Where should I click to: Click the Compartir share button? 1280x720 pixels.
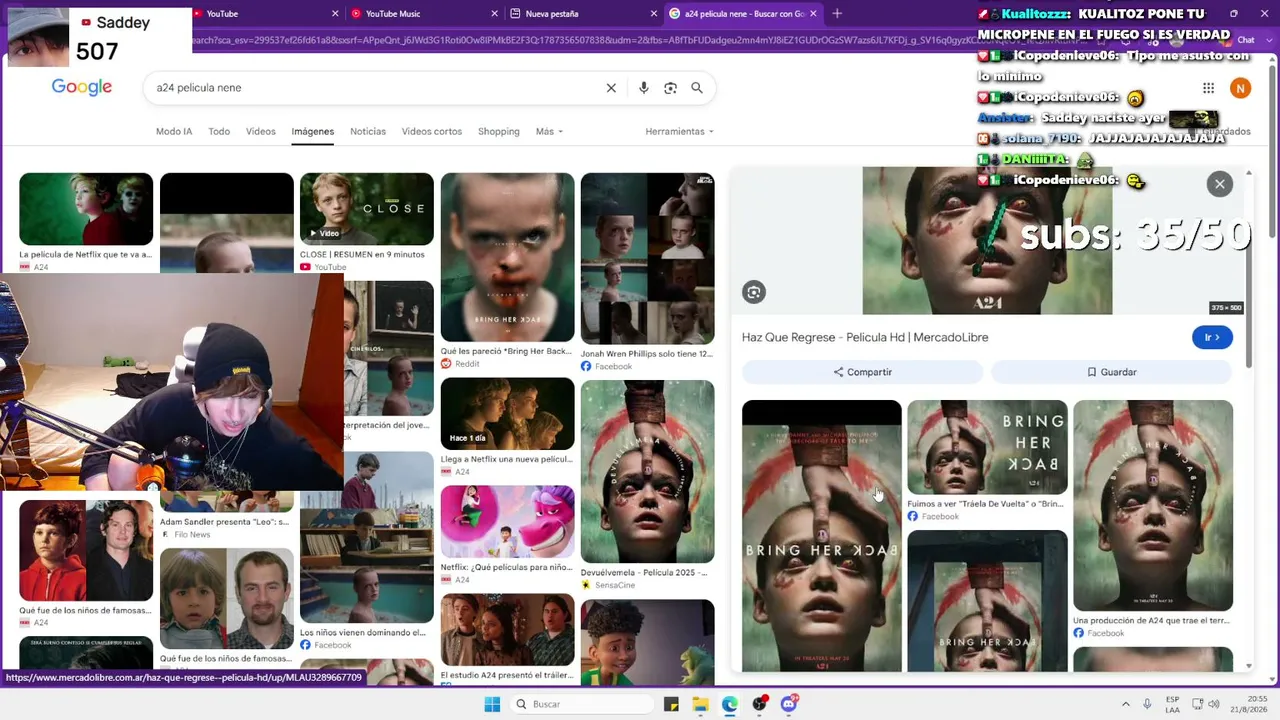(862, 372)
